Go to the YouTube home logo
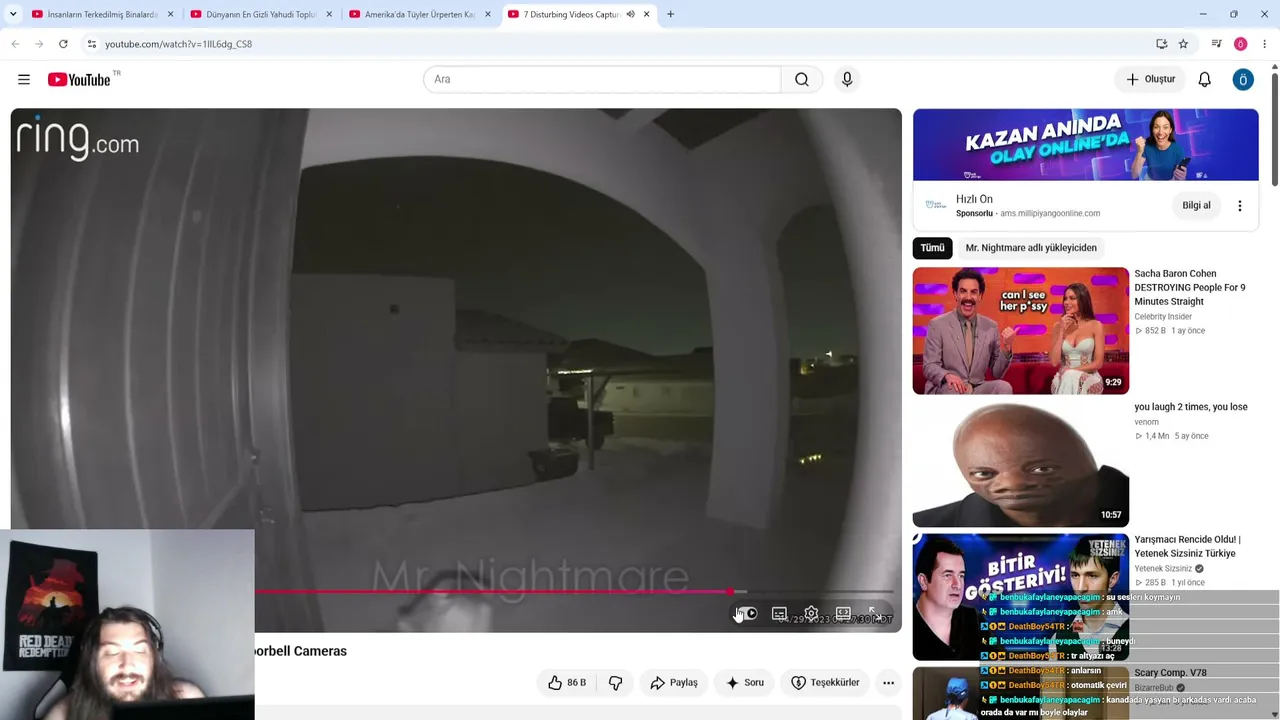1280x720 pixels. [x=79, y=80]
